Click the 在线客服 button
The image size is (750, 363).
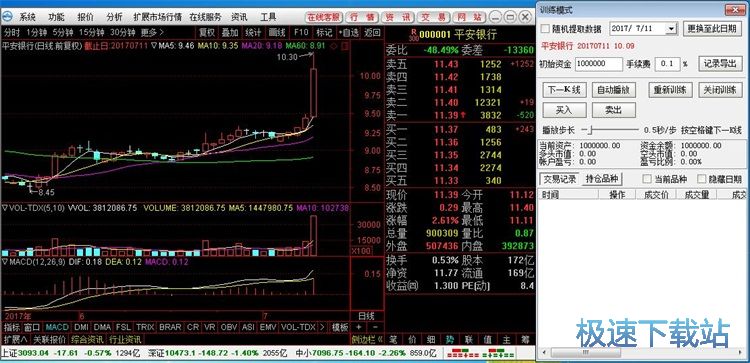point(323,17)
